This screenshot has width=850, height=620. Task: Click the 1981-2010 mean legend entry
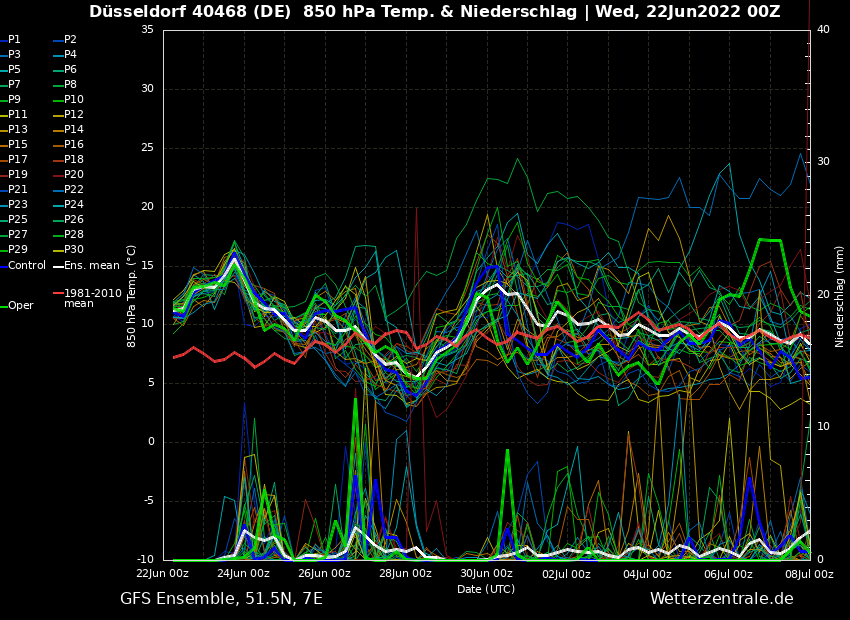92,299
